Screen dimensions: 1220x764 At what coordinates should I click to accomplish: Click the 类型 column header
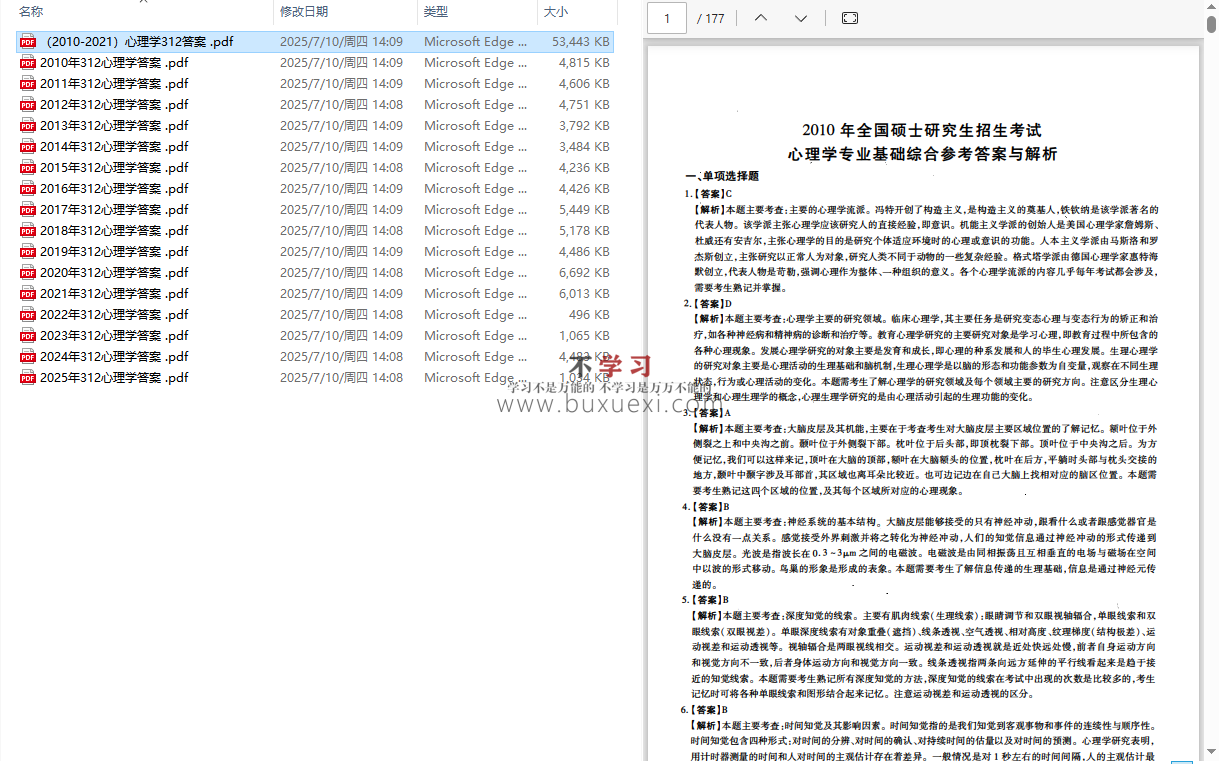(x=436, y=11)
